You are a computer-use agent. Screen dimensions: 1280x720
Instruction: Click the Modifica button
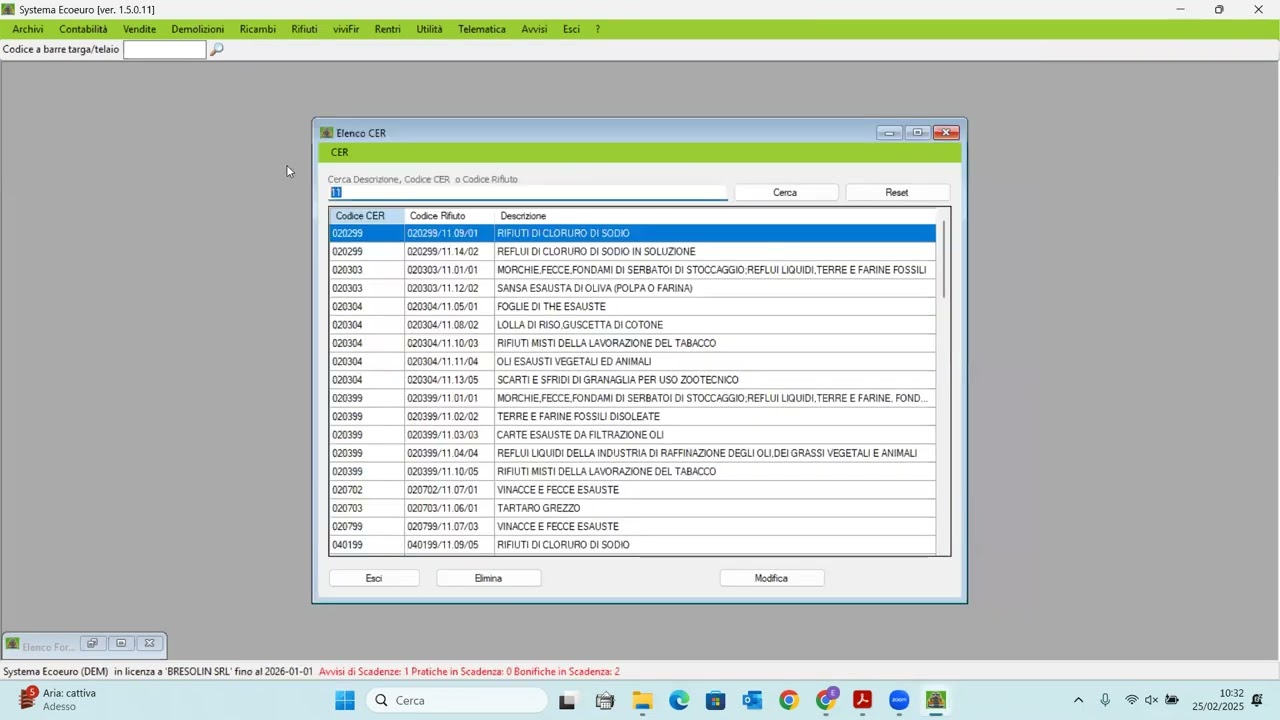[771, 578]
